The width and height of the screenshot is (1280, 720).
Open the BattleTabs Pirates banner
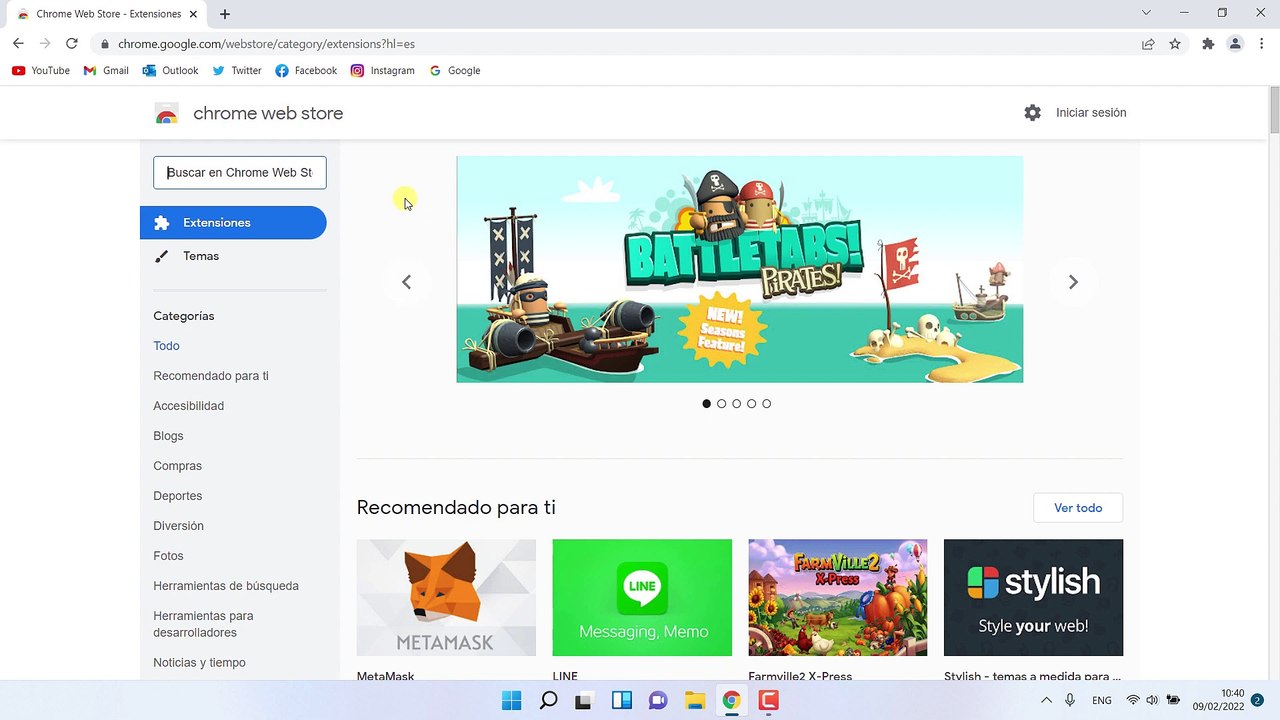pos(740,269)
